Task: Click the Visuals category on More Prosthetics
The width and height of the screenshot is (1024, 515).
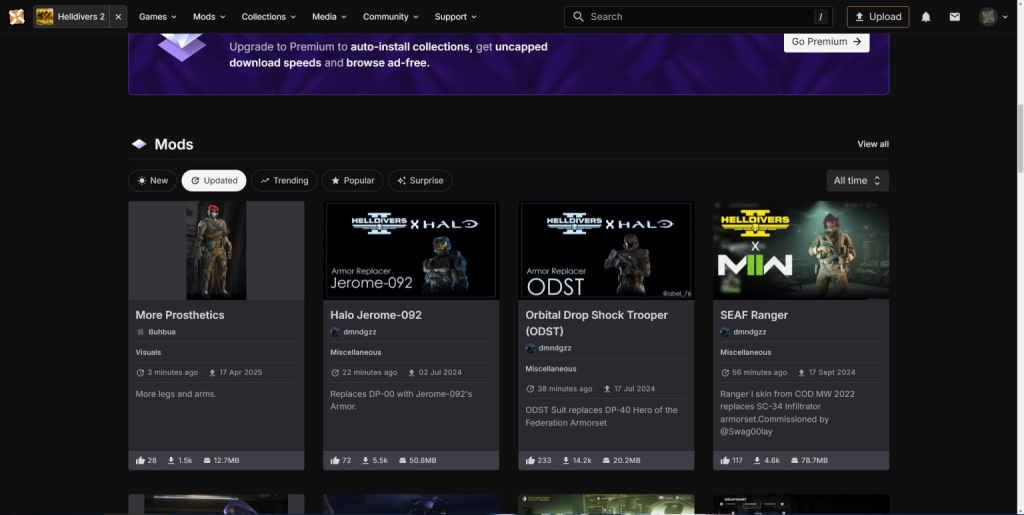Action: [148, 352]
